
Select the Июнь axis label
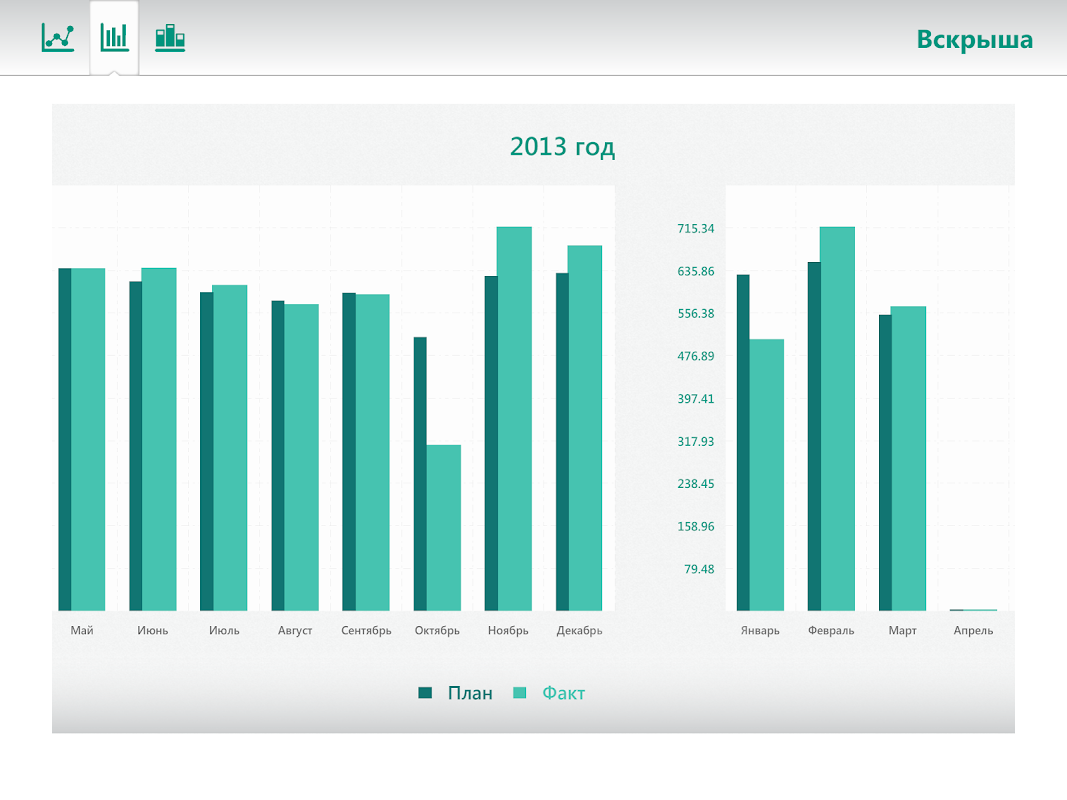tap(152, 631)
